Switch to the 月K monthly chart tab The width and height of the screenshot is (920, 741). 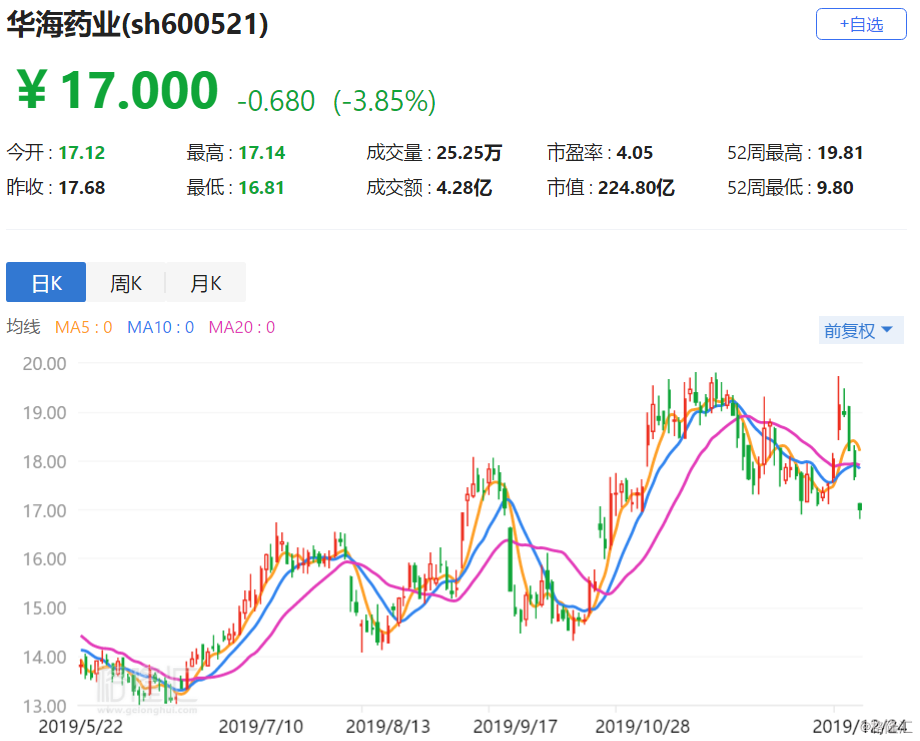pos(206,282)
